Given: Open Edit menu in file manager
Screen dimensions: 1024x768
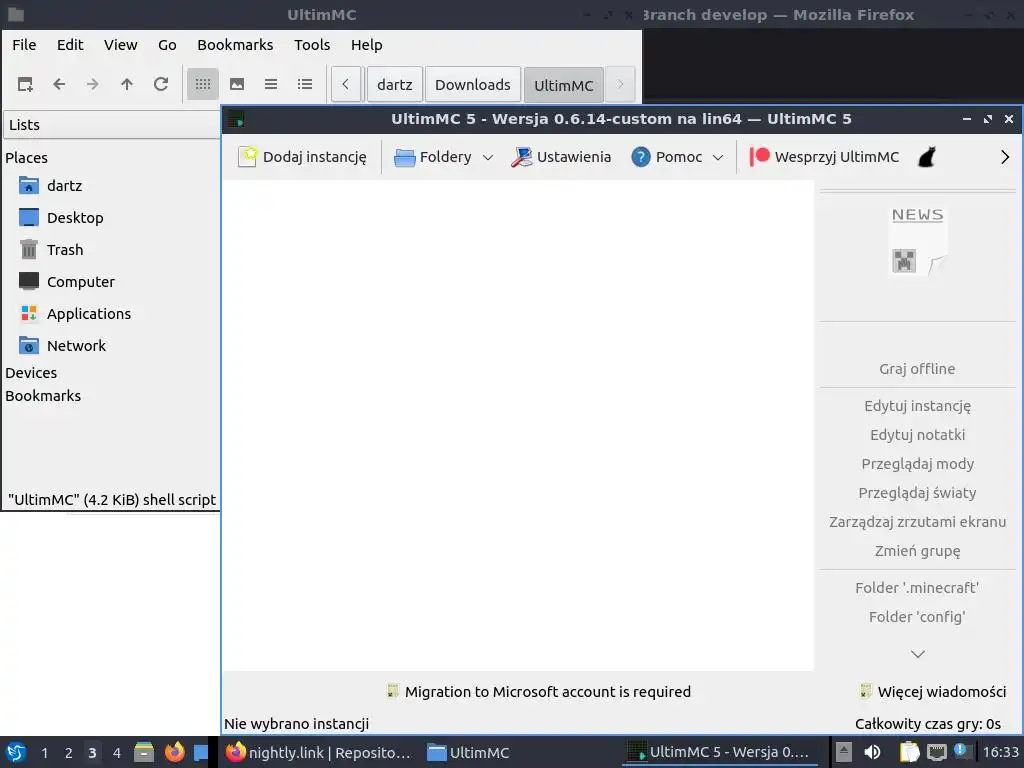Looking at the screenshot, I should [x=70, y=45].
